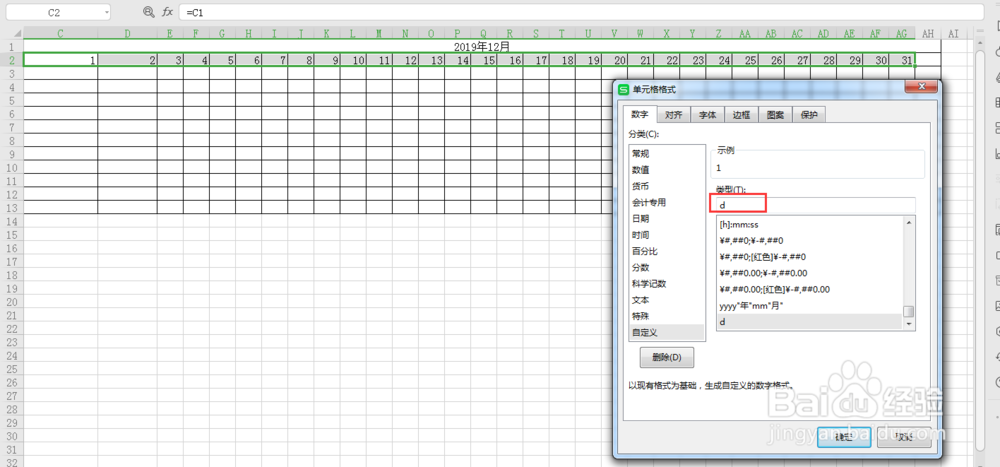Choose the ¥#,##0.00;¥-#,##0.00 format
The width and height of the screenshot is (1000, 467).
pyautogui.click(x=809, y=273)
